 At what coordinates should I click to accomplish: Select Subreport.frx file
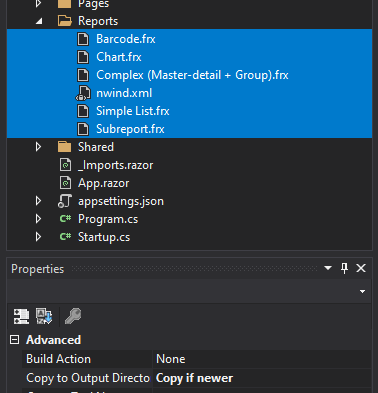130,129
